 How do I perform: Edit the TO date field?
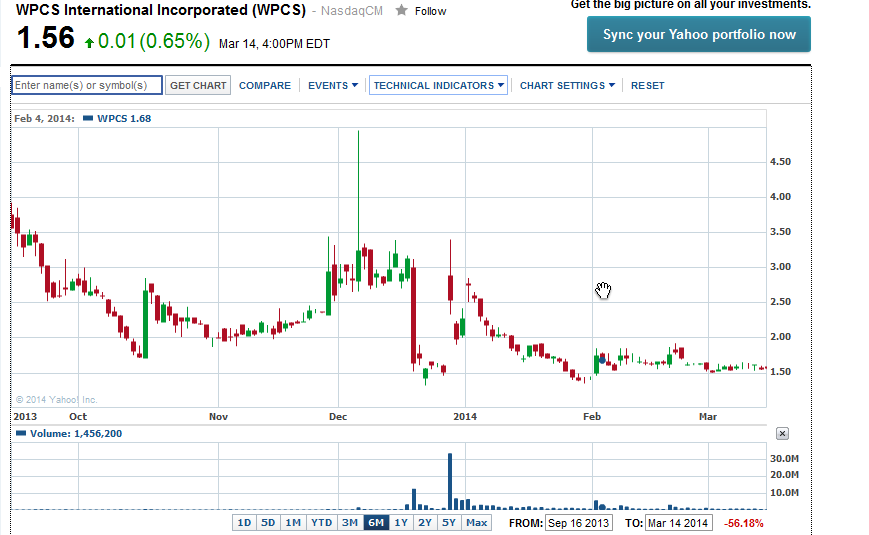click(x=678, y=523)
